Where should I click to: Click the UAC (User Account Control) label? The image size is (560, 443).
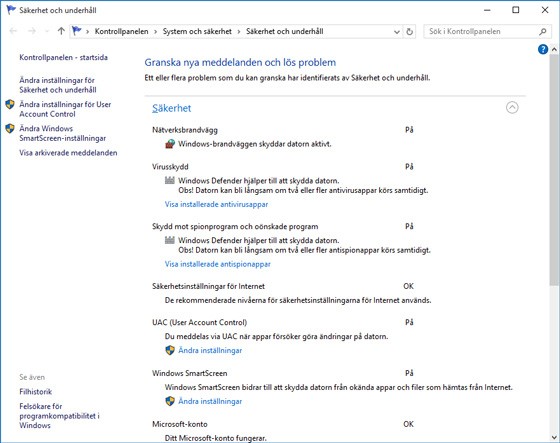point(199,322)
